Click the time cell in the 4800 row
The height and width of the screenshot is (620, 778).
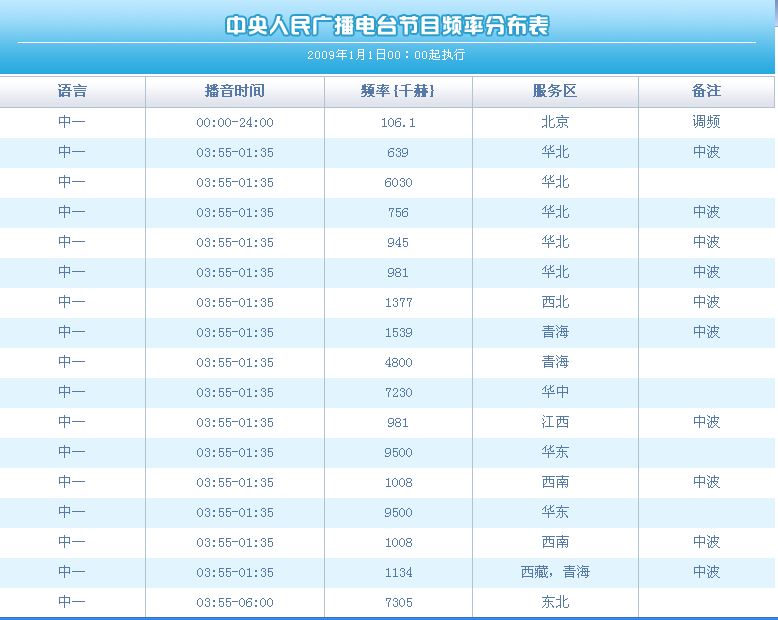coord(235,363)
